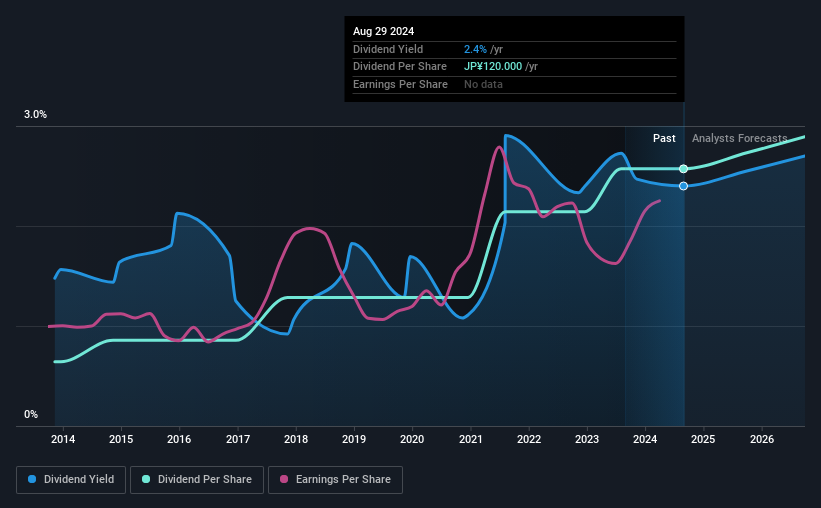Click the 2023 x-axis label
821x508 pixels.
pyautogui.click(x=587, y=439)
